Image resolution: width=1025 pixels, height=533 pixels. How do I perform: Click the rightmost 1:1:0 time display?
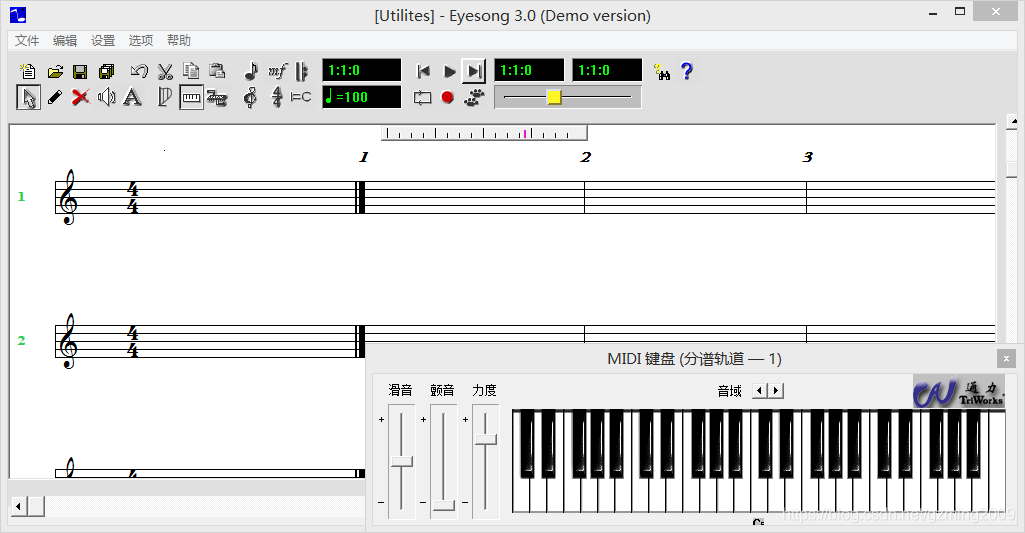[607, 70]
